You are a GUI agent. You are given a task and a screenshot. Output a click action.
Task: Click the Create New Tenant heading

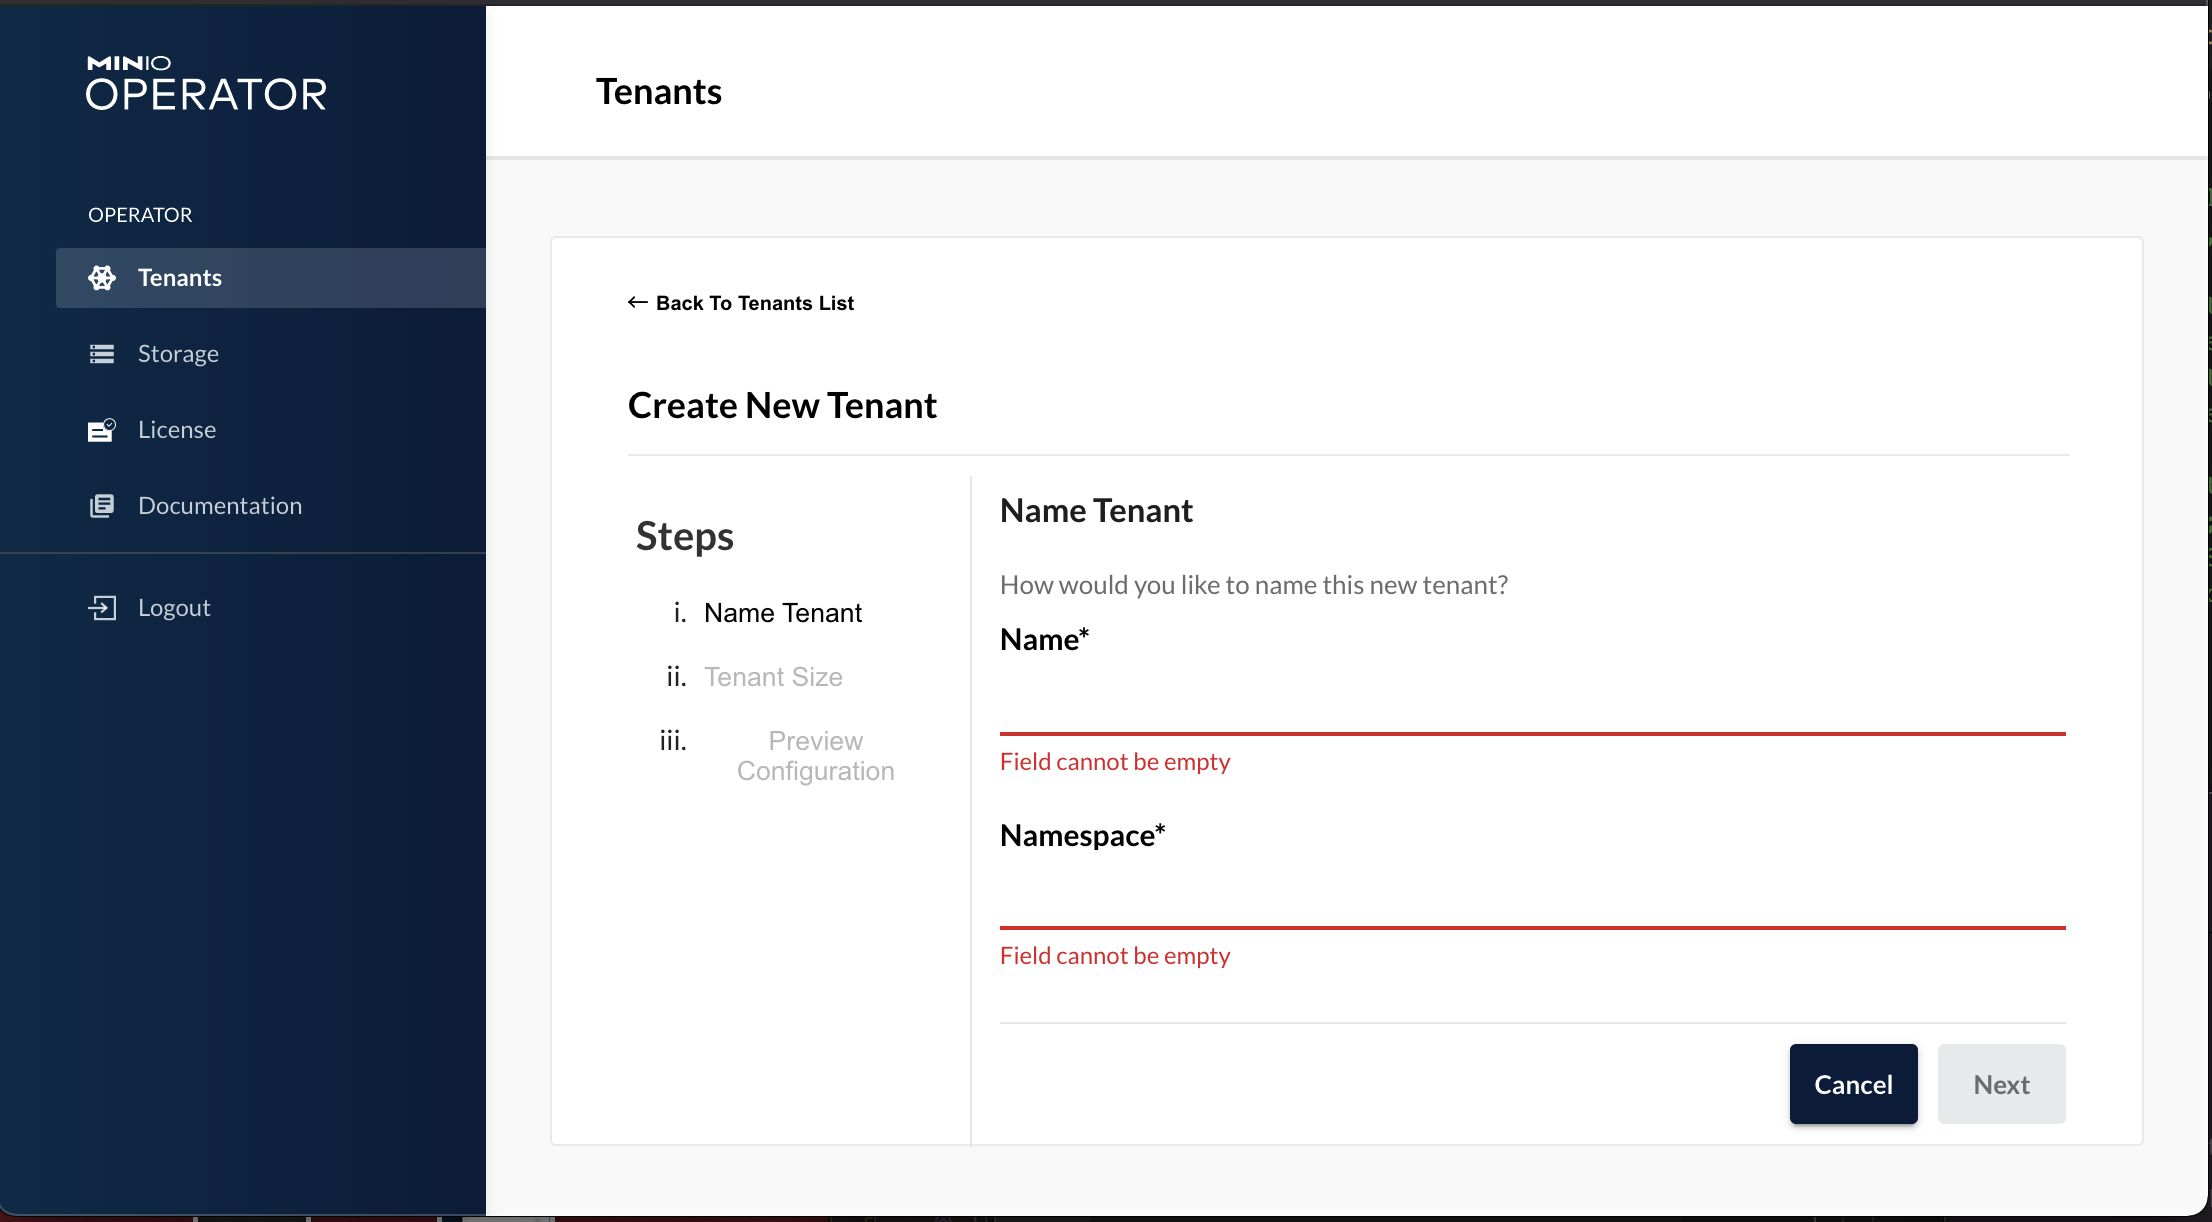coord(782,406)
